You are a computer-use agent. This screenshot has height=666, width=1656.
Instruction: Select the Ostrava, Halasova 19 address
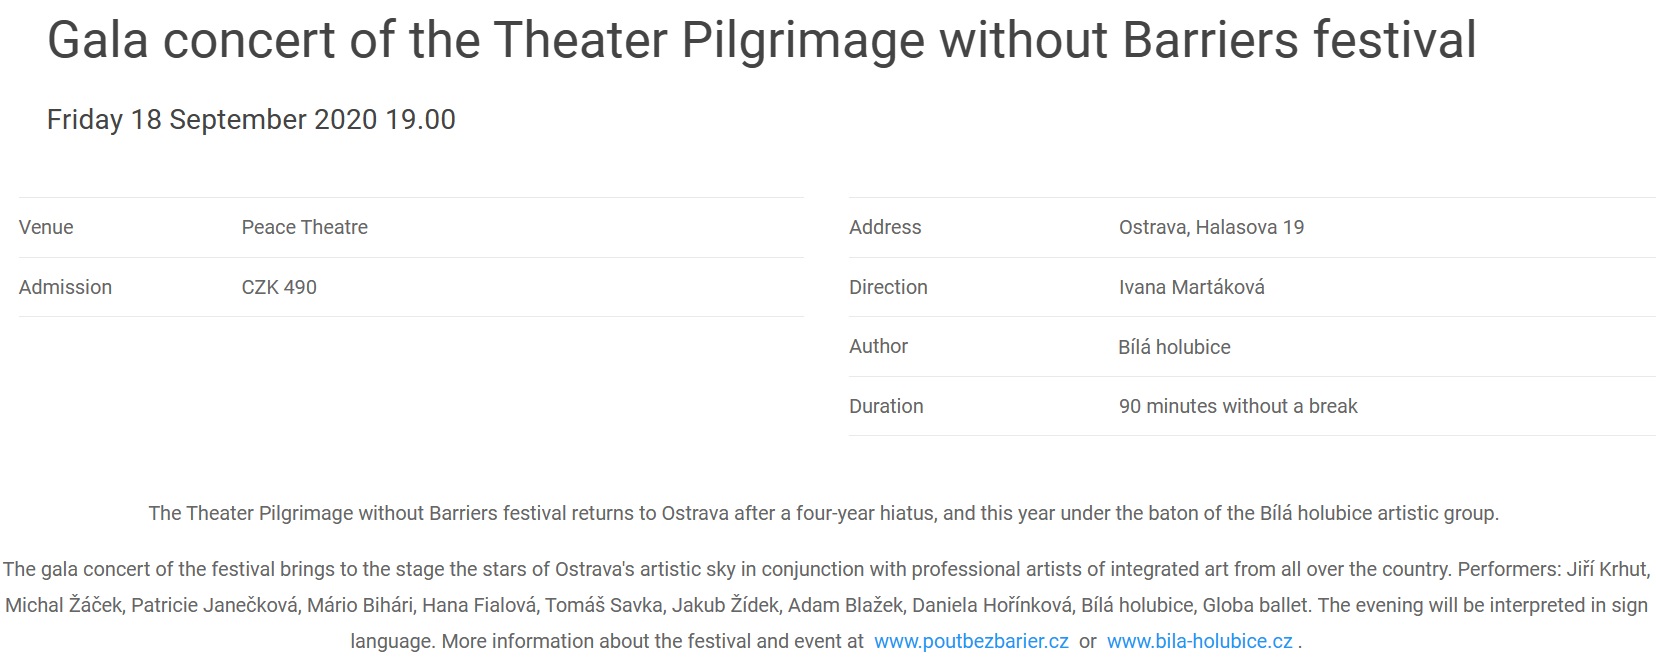point(1211,227)
